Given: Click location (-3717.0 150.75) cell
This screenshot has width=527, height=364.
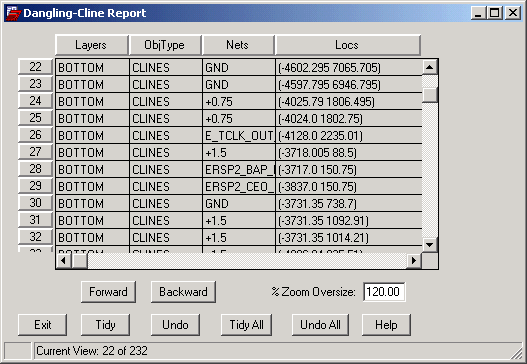Looking at the screenshot, I should click(x=349, y=169).
